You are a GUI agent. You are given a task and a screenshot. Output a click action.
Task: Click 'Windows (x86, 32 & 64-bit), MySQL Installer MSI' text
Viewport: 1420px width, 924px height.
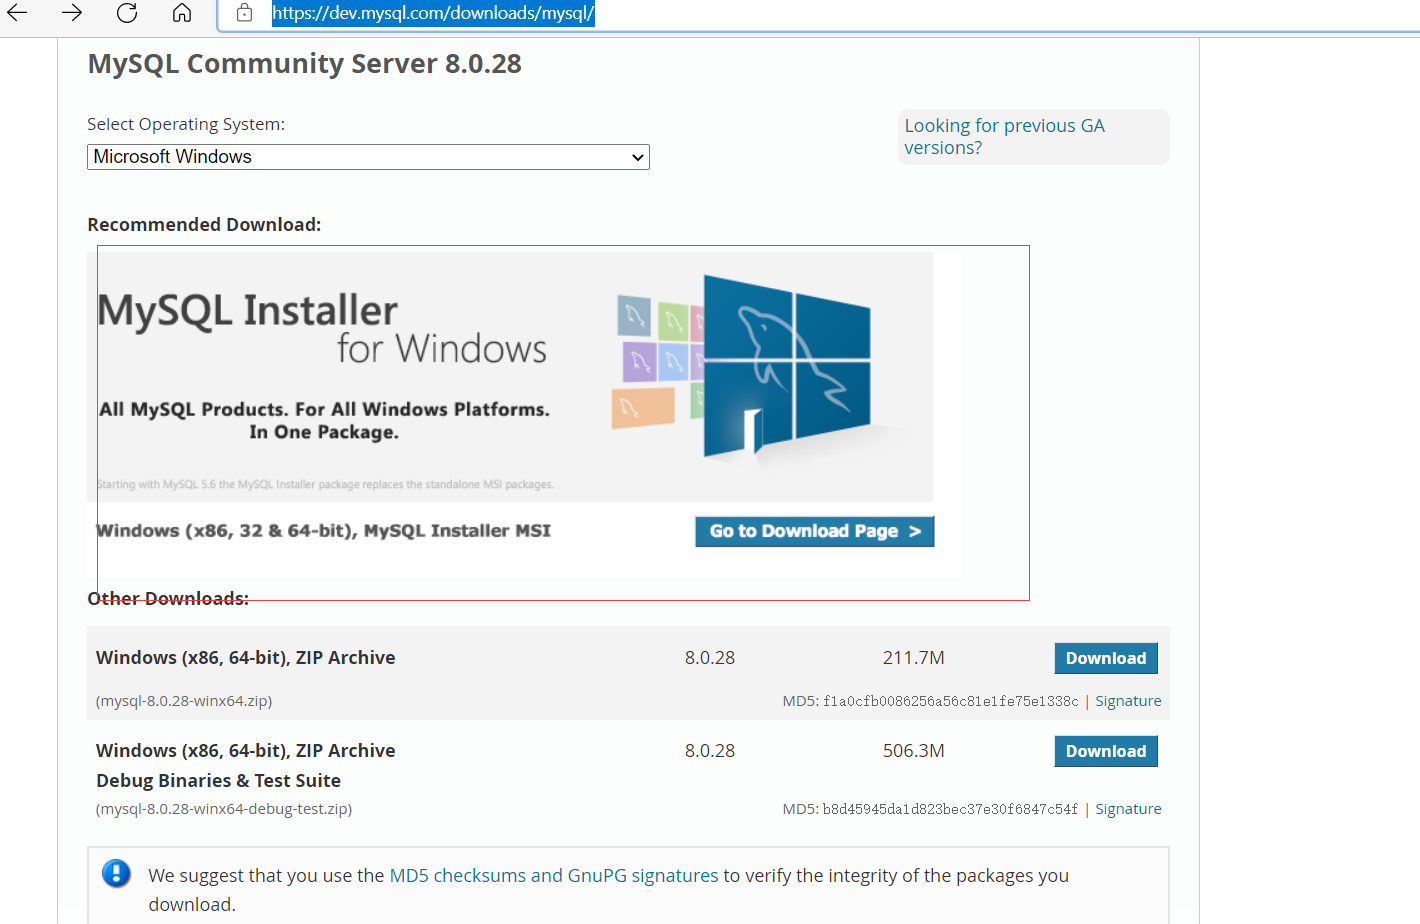323,531
